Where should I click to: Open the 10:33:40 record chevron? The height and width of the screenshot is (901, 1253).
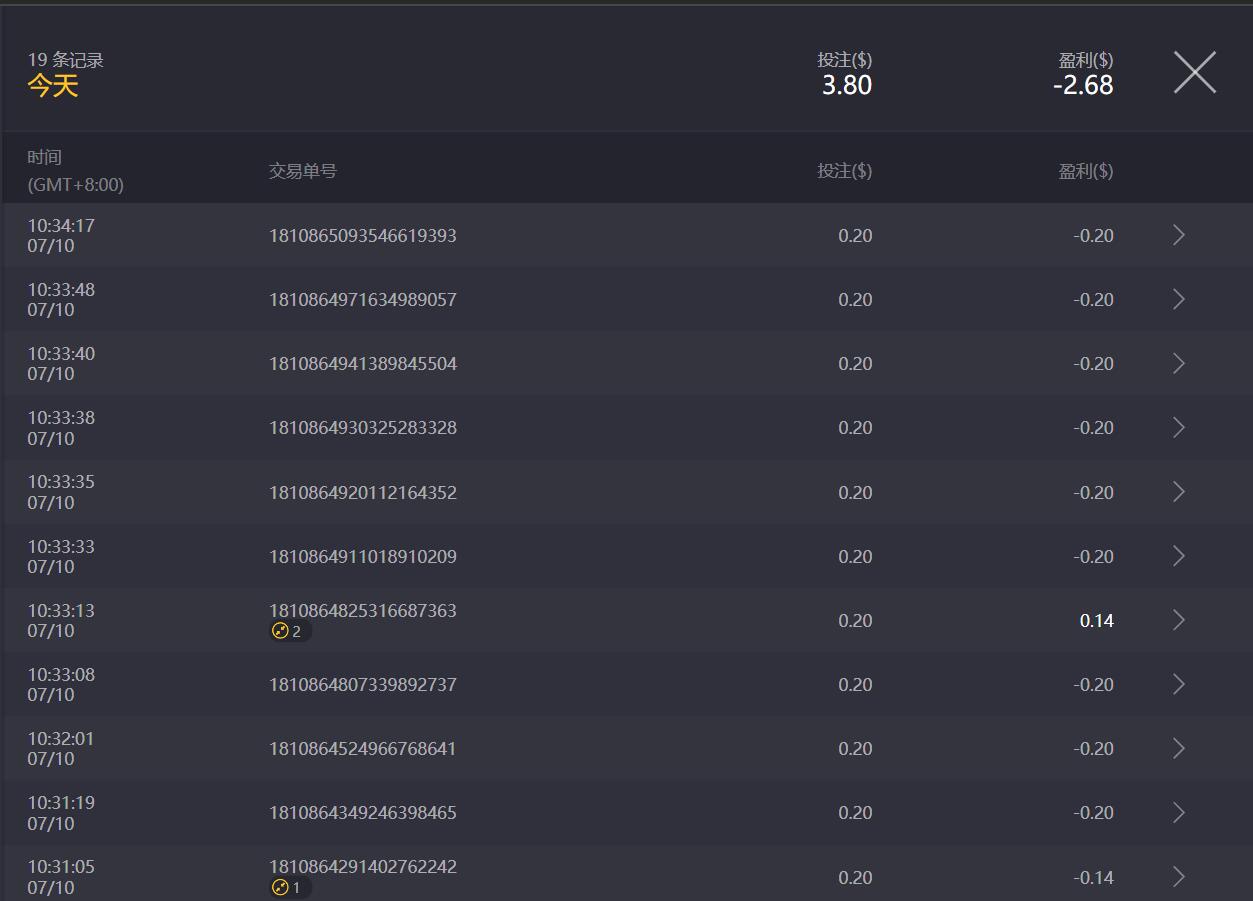point(1178,363)
